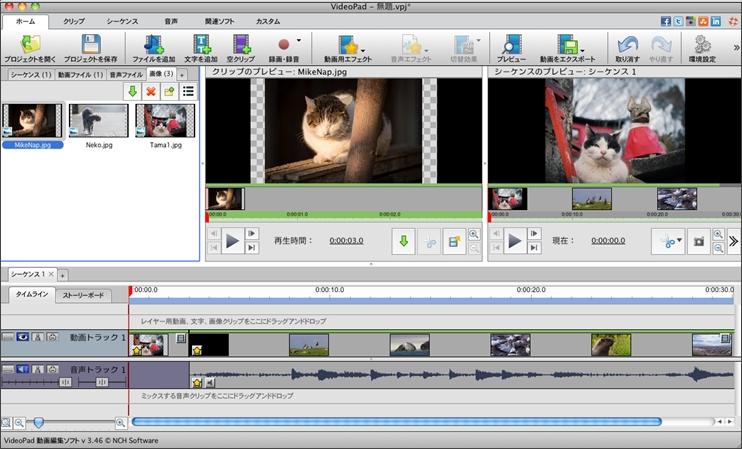
Task: Play the clip preview
Action: pos(232,241)
